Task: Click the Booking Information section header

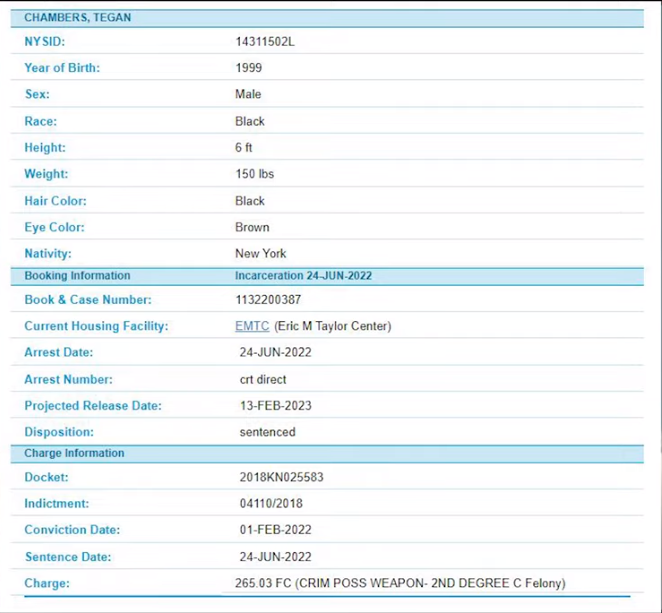Action: (x=77, y=276)
